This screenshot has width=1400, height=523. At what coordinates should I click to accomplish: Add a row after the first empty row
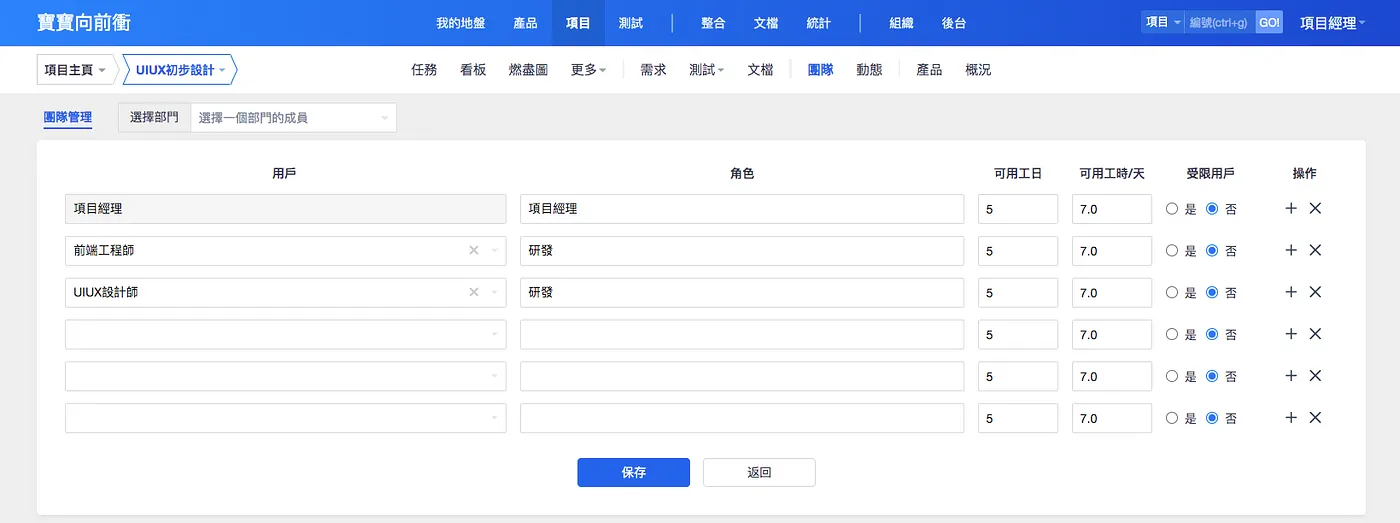(1291, 334)
